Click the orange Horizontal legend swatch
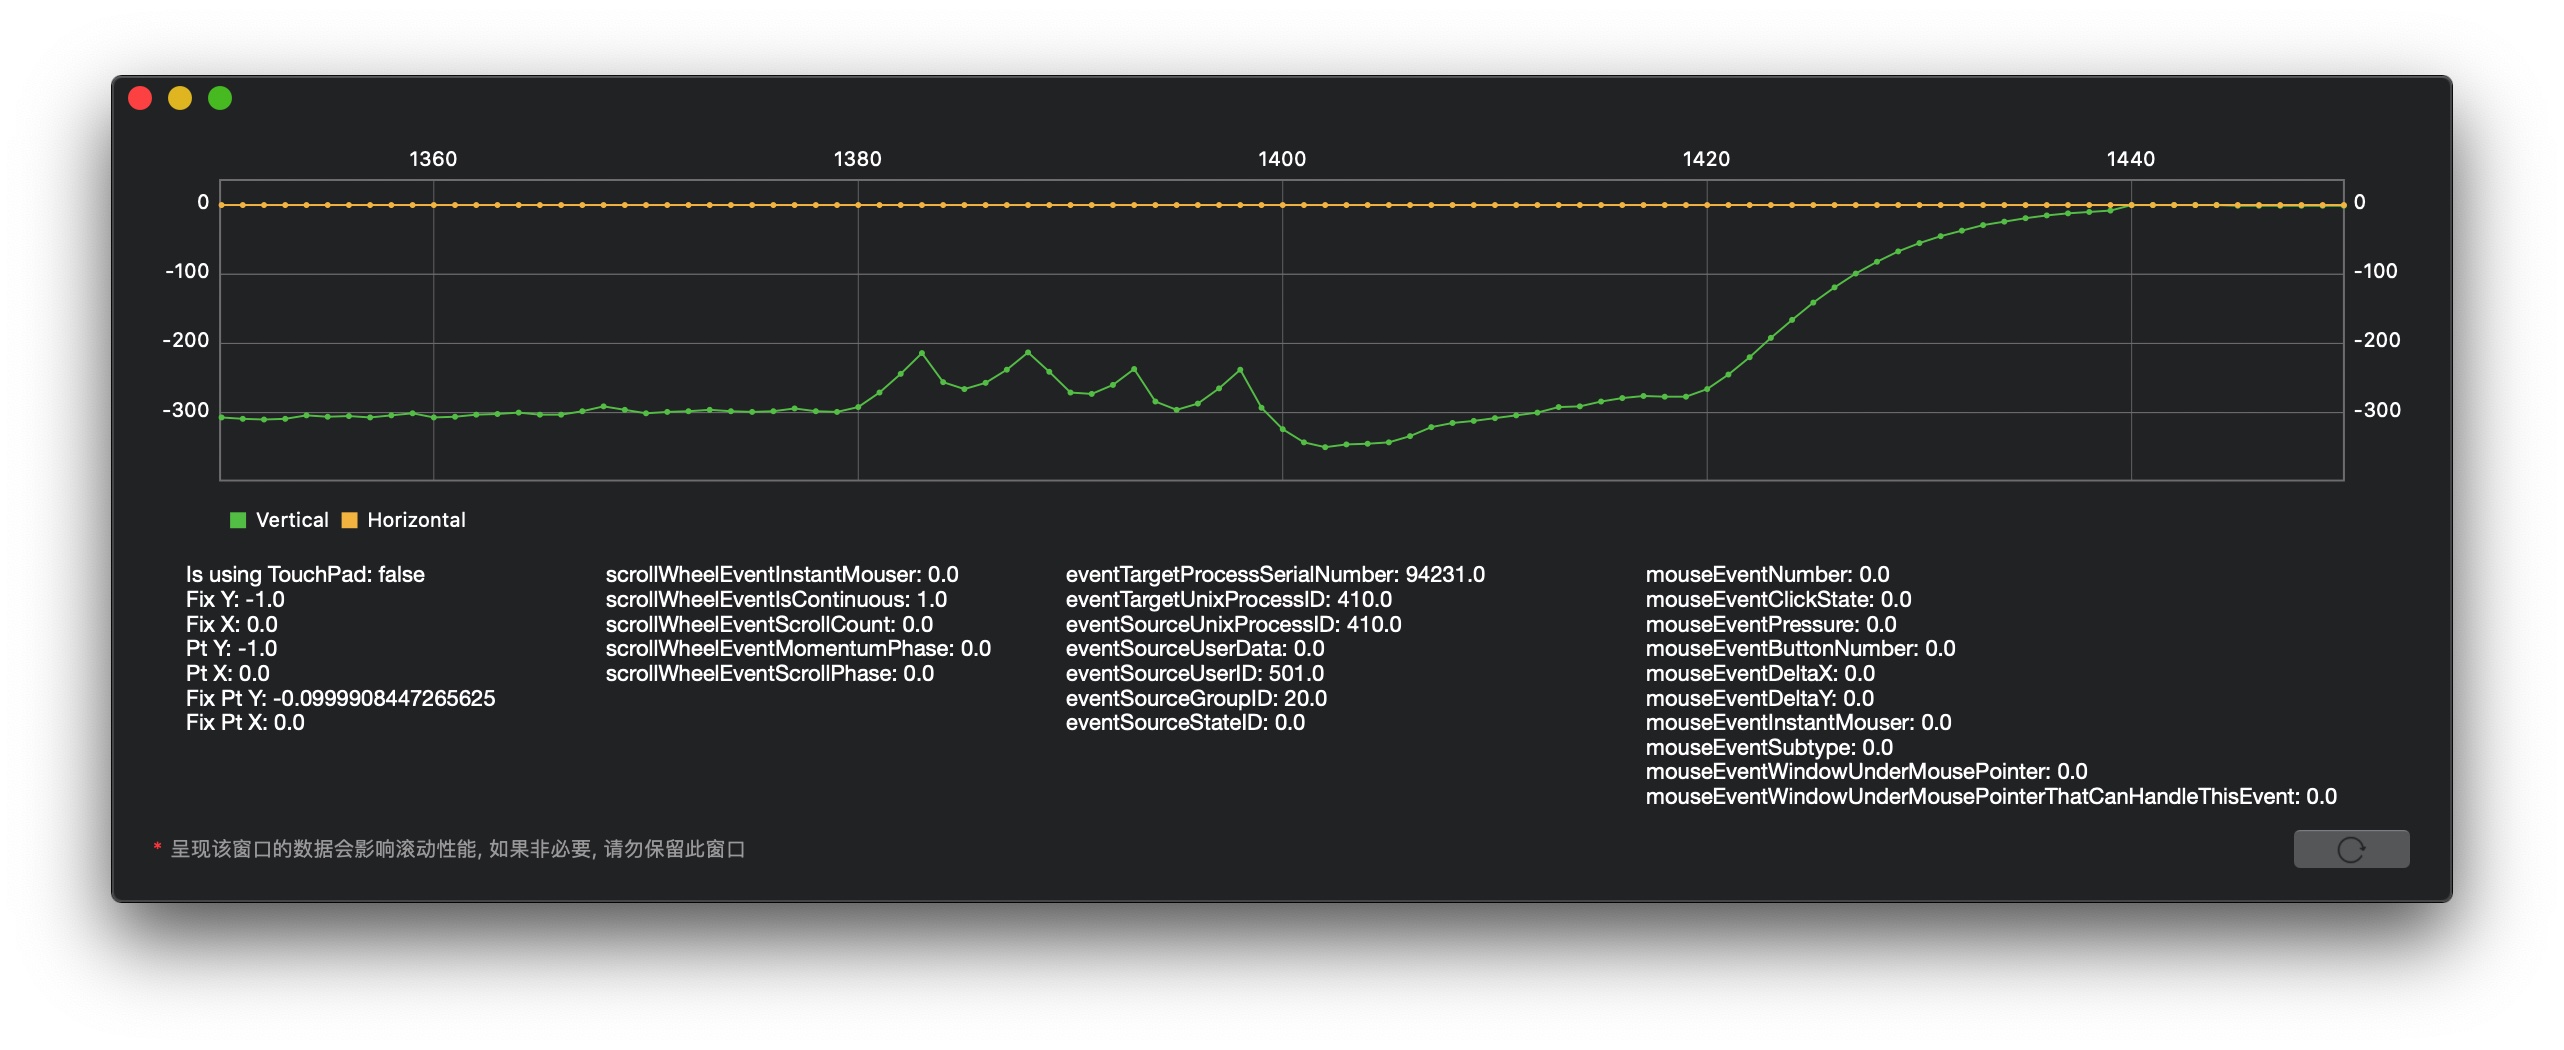Screen dimensions: 2564x1050 (350, 520)
